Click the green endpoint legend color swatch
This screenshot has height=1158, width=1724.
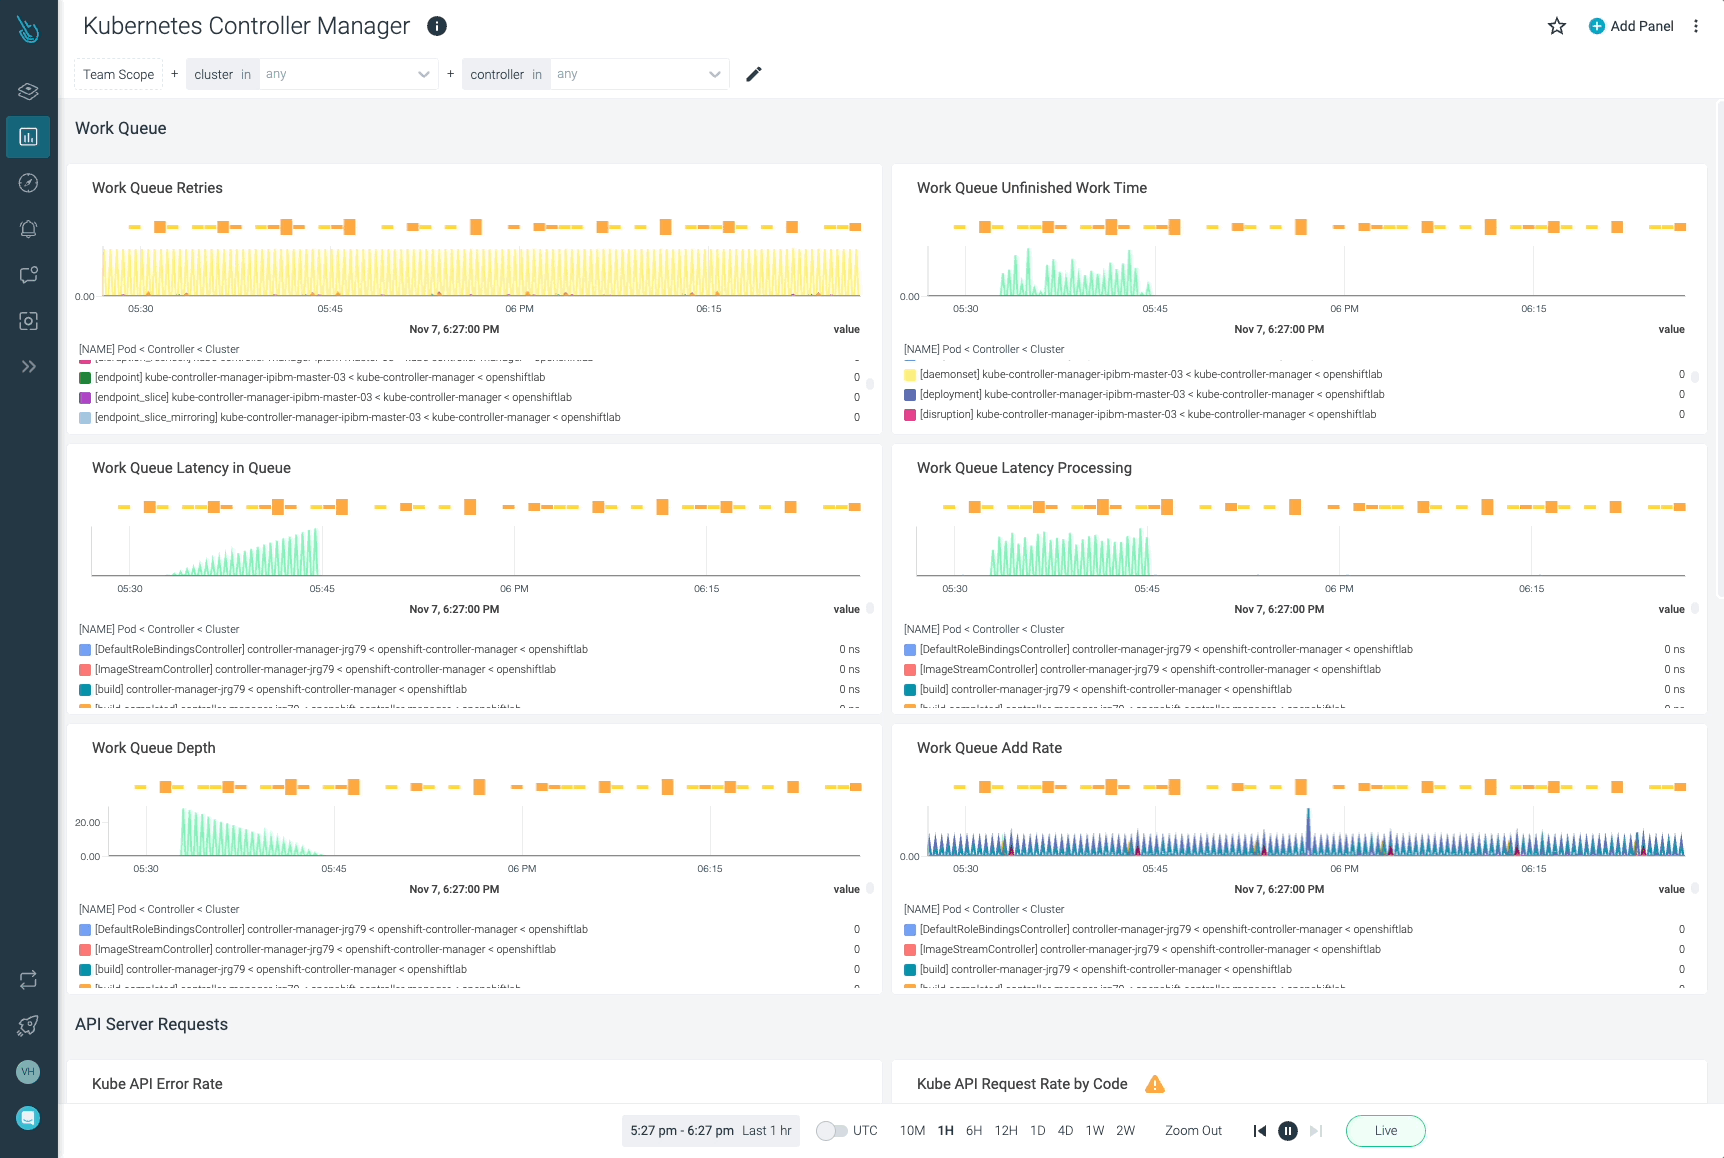coord(85,378)
